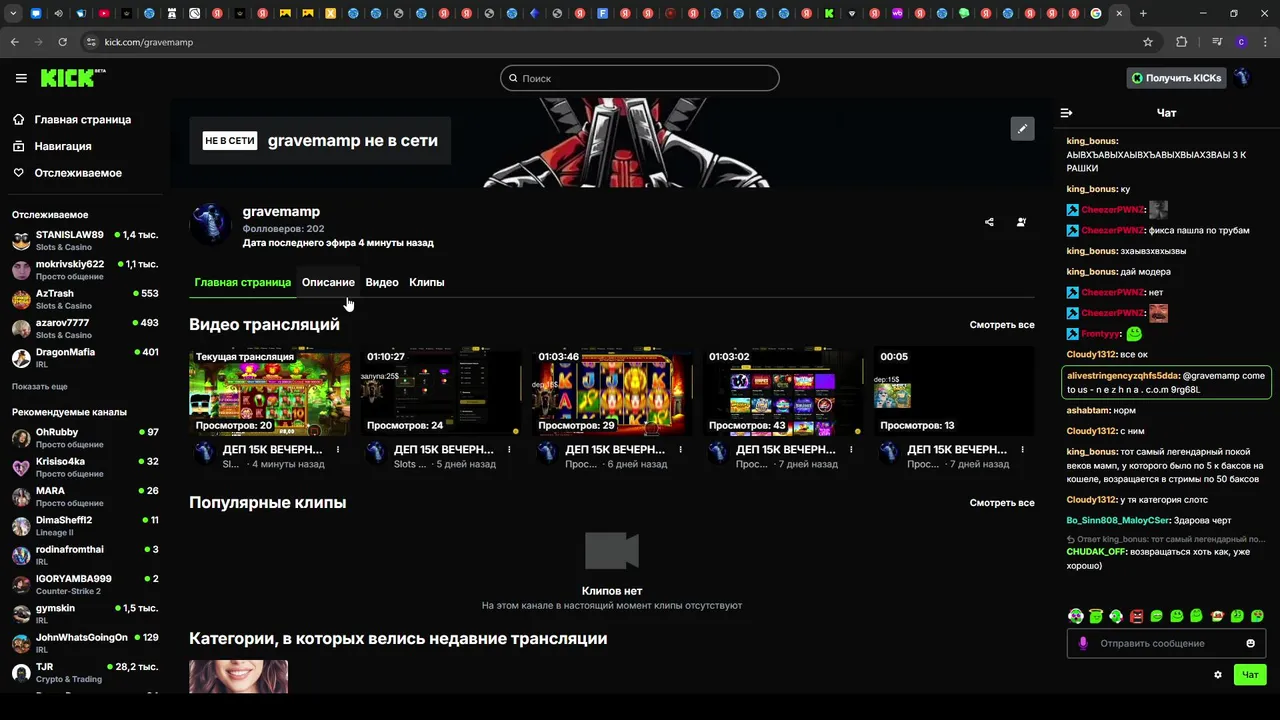Image resolution: width=1280 pixels, height=720 pixels.
Task: Open the 01:03:46 video thumbnail
Action: click(612, 391)
